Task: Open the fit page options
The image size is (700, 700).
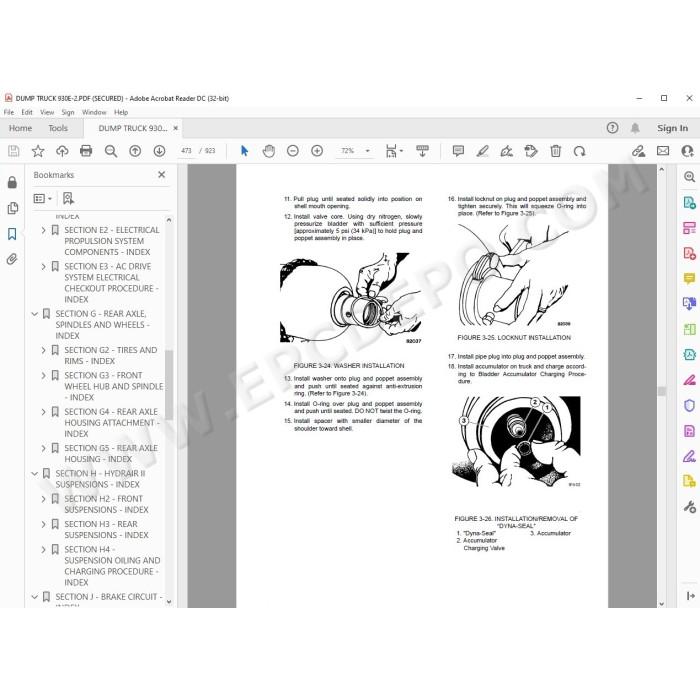Action: [x=394, y=151]
